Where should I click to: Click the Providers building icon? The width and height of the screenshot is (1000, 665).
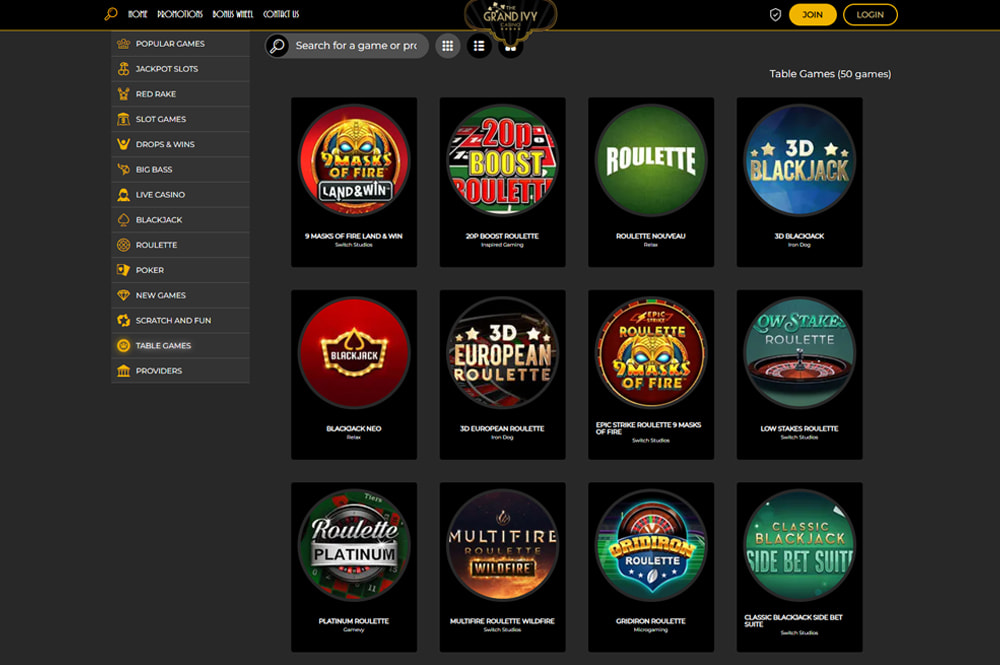[124, 371]
